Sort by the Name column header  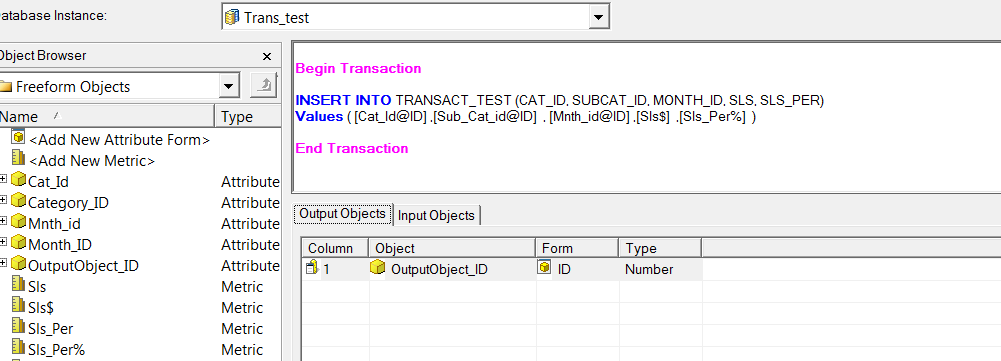click(x=106, y=116)
